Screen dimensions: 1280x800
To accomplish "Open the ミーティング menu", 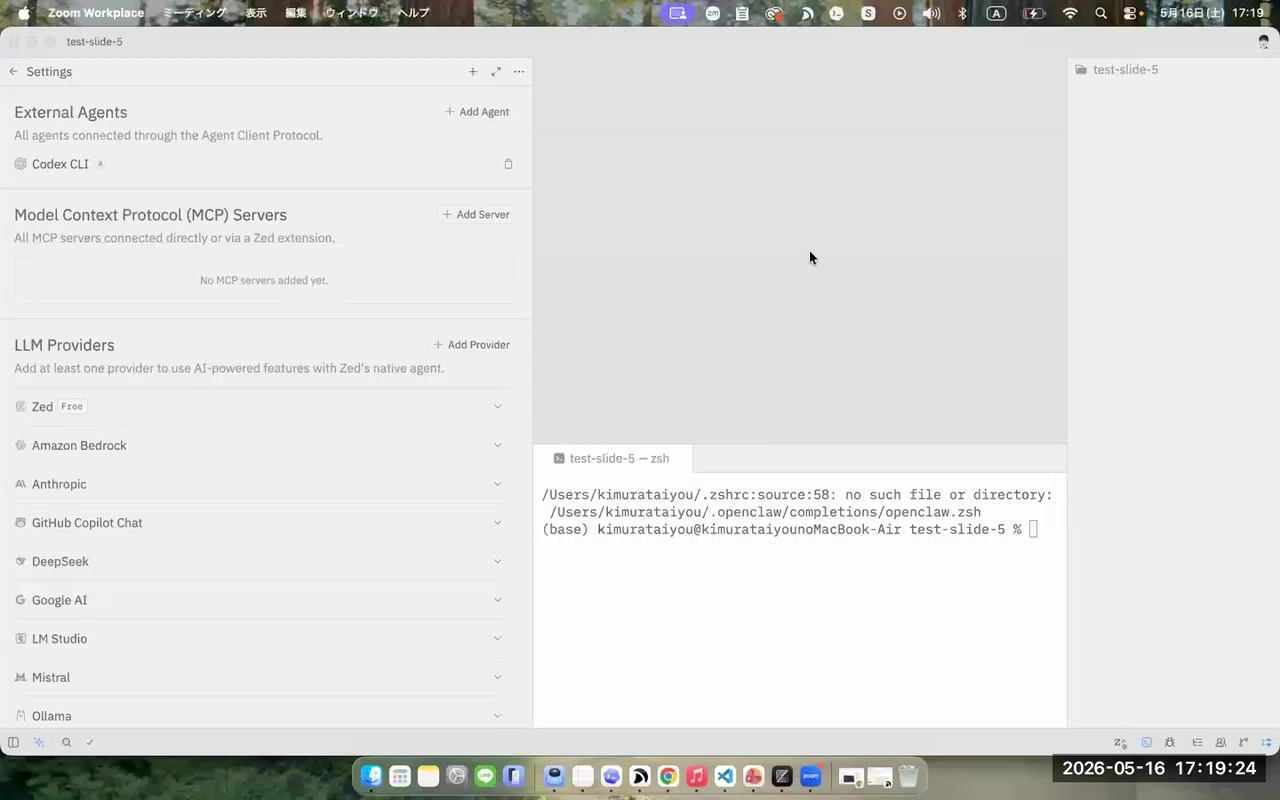I will [x=195, y=13].
